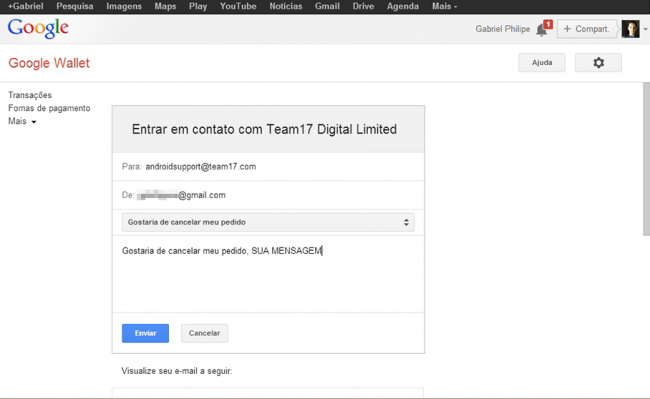Open the account dropdown arrow beside photo
The height and width of the screenshot is (399, 650).
645,29
